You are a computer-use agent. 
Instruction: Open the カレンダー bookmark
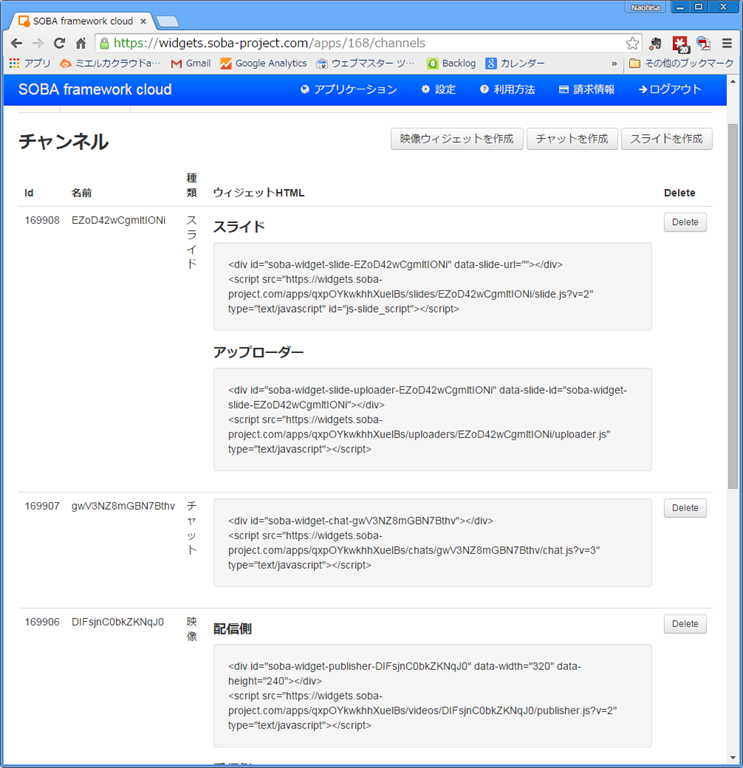[515, 63]
